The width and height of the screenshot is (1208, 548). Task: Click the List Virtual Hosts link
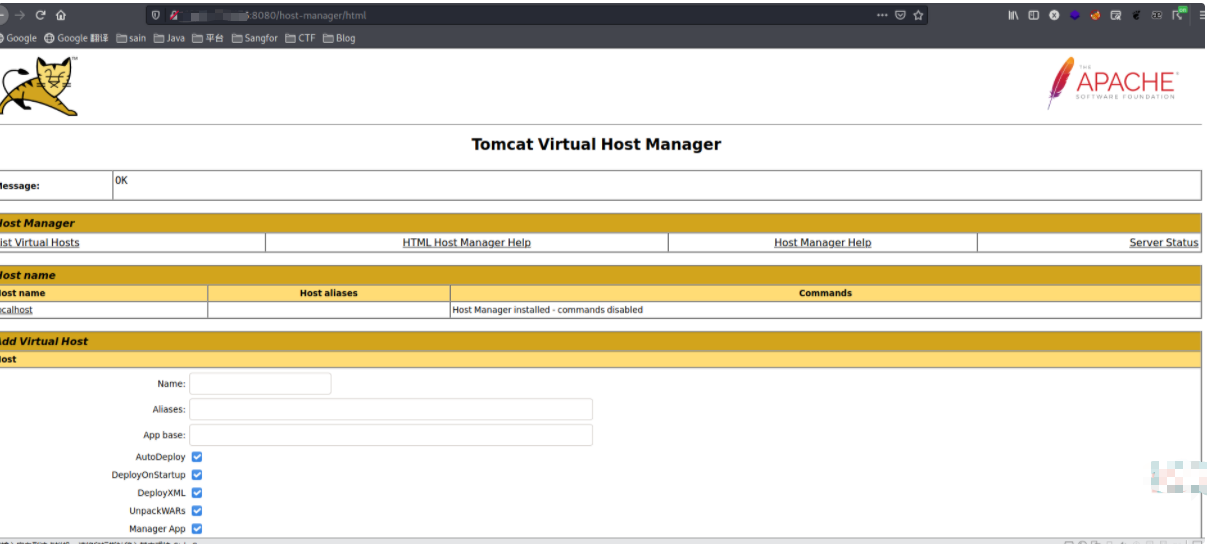[x=39, y=243]
